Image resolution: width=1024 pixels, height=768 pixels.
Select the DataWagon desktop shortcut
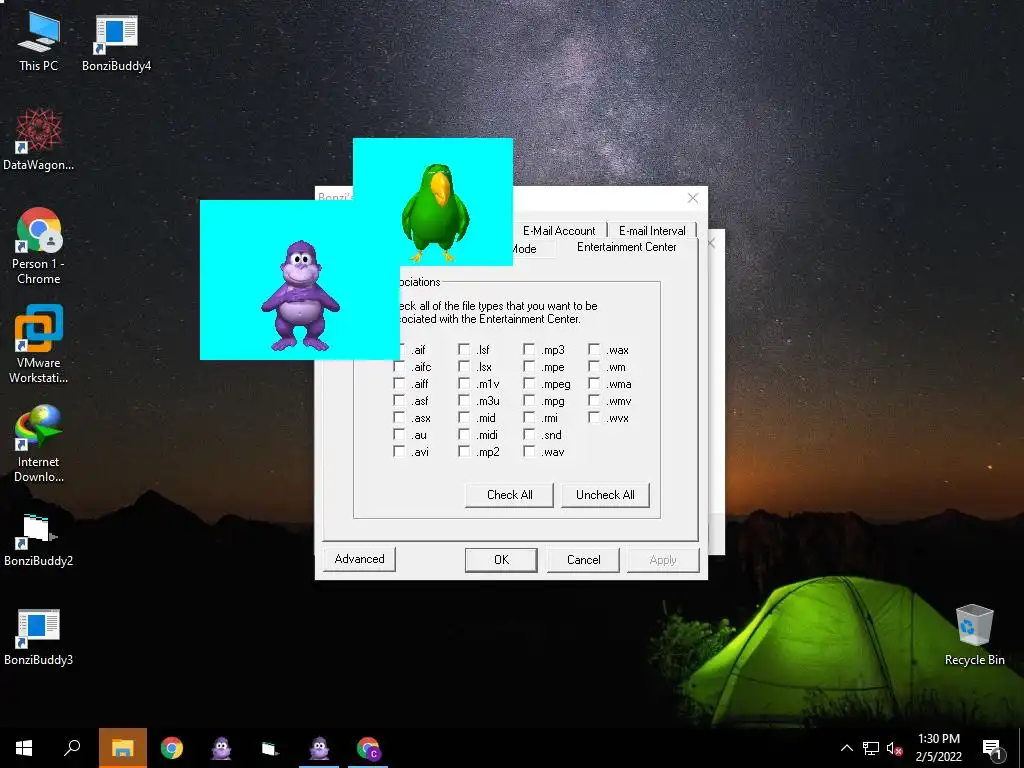click(39, 140)
